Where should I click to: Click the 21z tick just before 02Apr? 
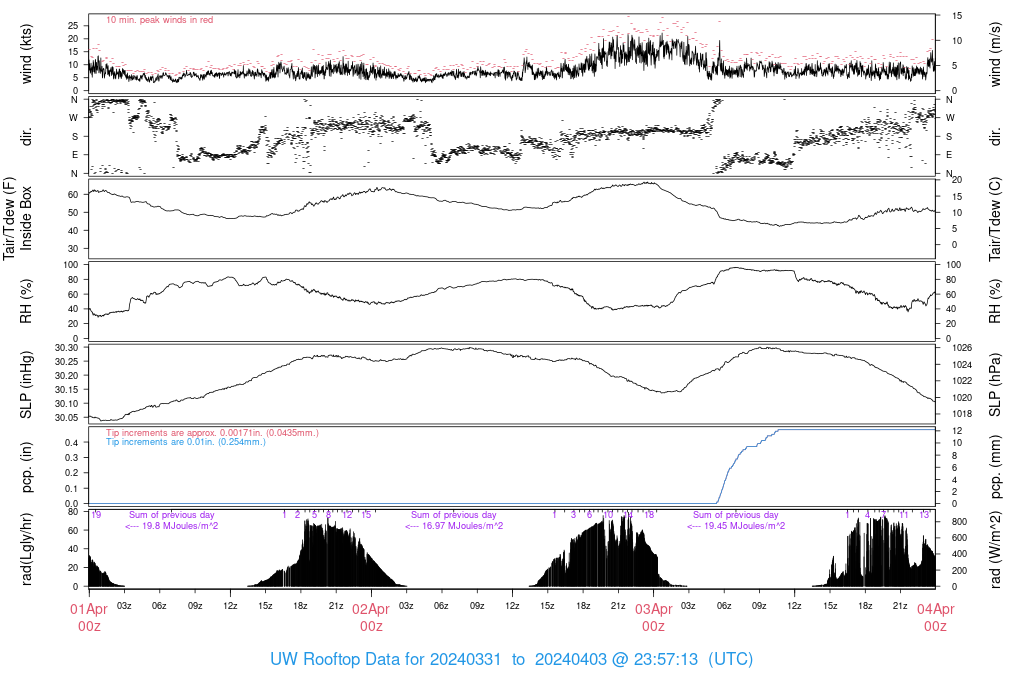[336, 606]
